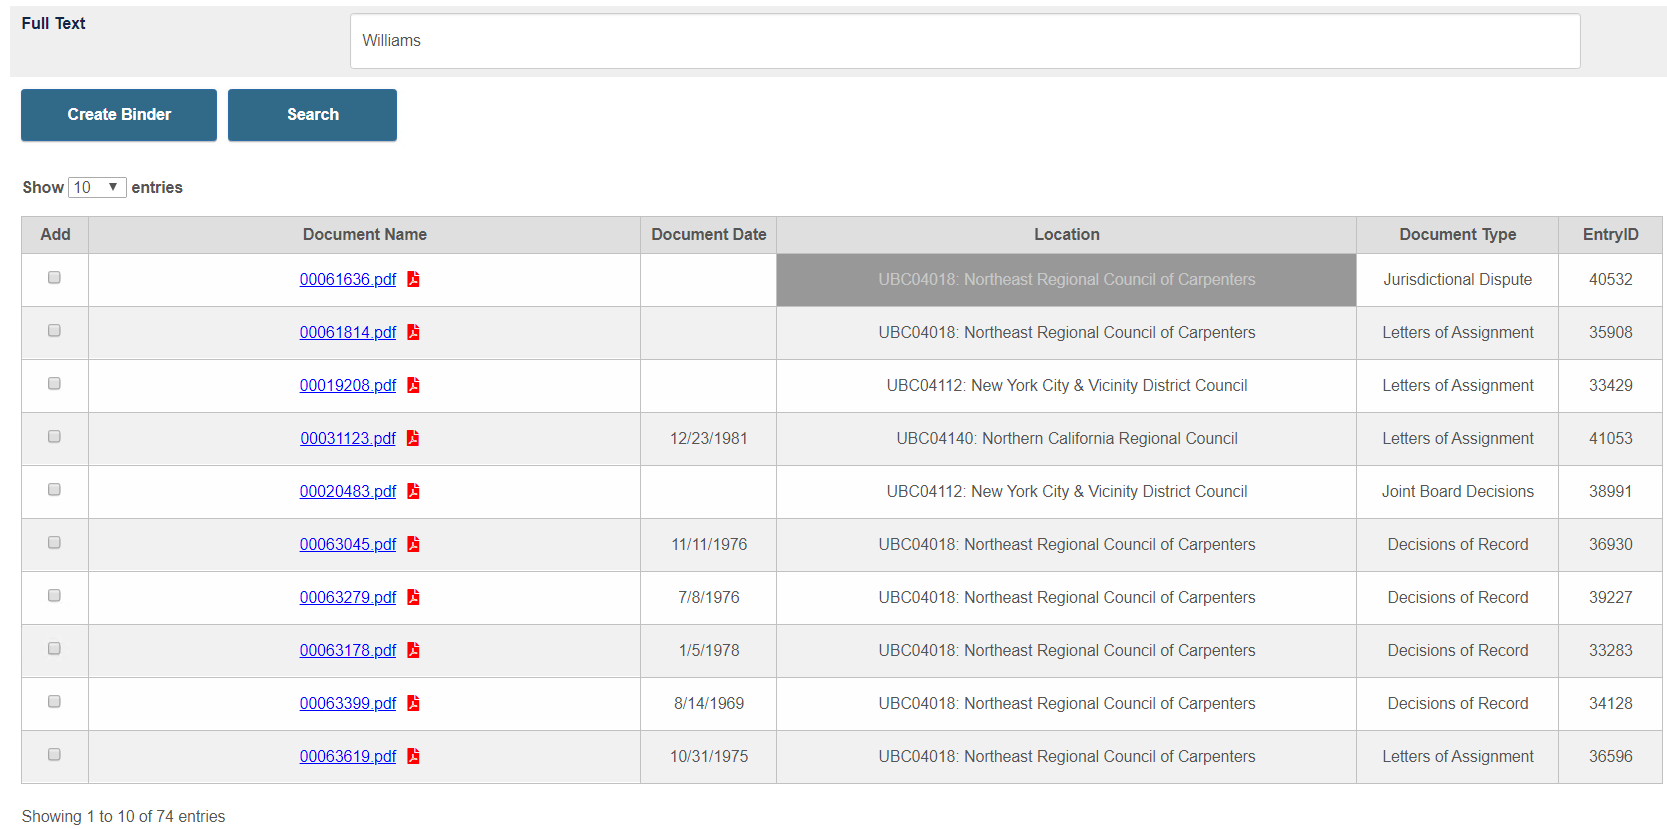This screenshot has height=829, width=1667.
Task: Click the Full Text search field
Action: pos(965,41)
